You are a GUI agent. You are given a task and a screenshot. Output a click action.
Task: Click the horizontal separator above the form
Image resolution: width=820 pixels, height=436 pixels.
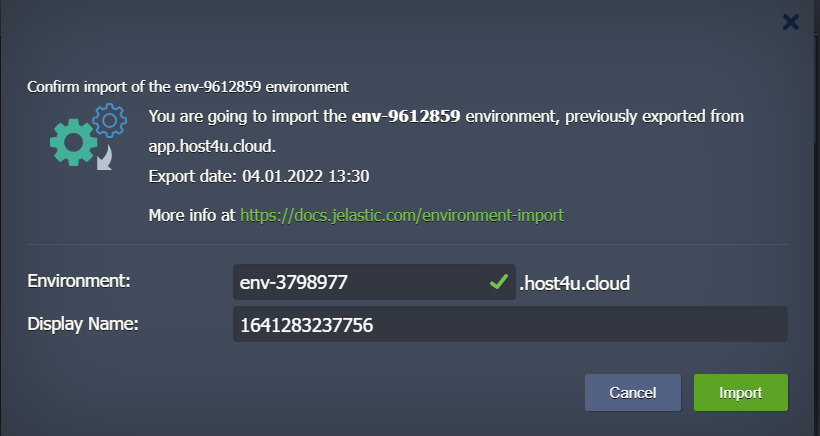[x=407, y=244]
